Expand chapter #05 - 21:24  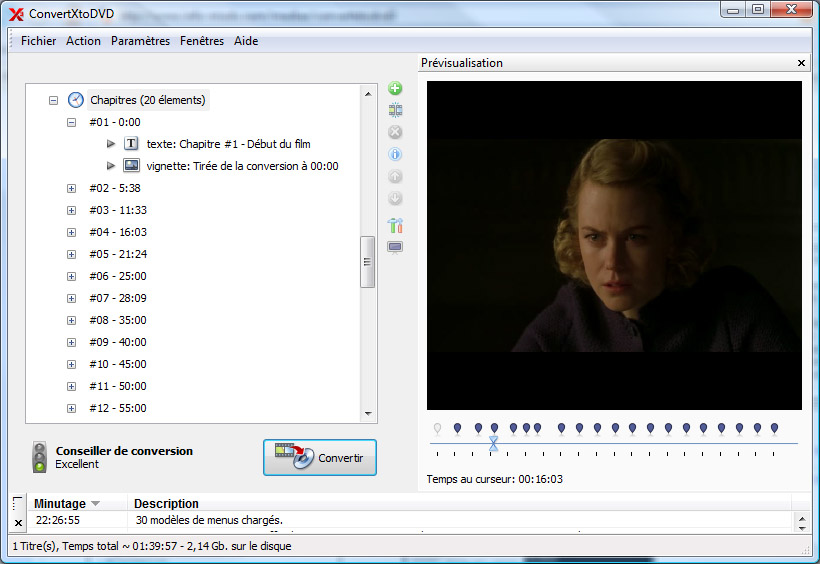(72, 254)
